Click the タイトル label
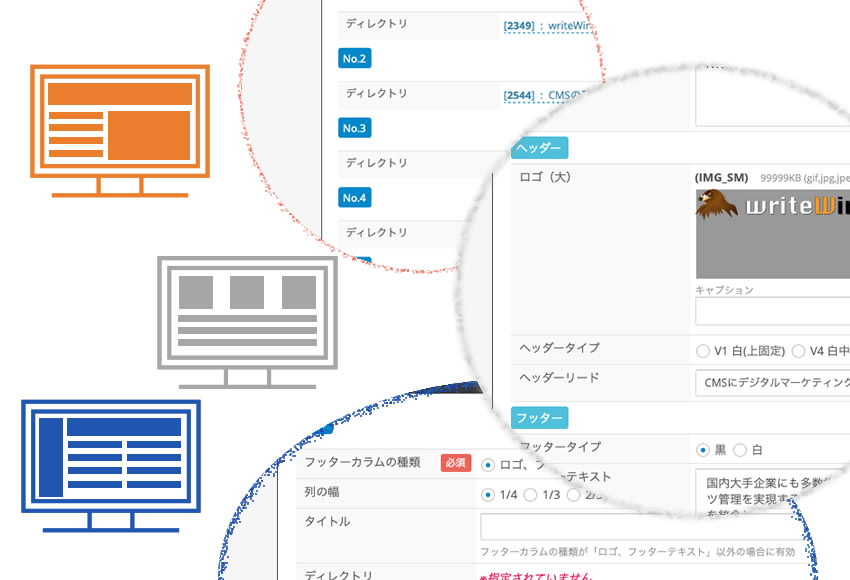This screenshot has width=850, height=580. [327, 521]
